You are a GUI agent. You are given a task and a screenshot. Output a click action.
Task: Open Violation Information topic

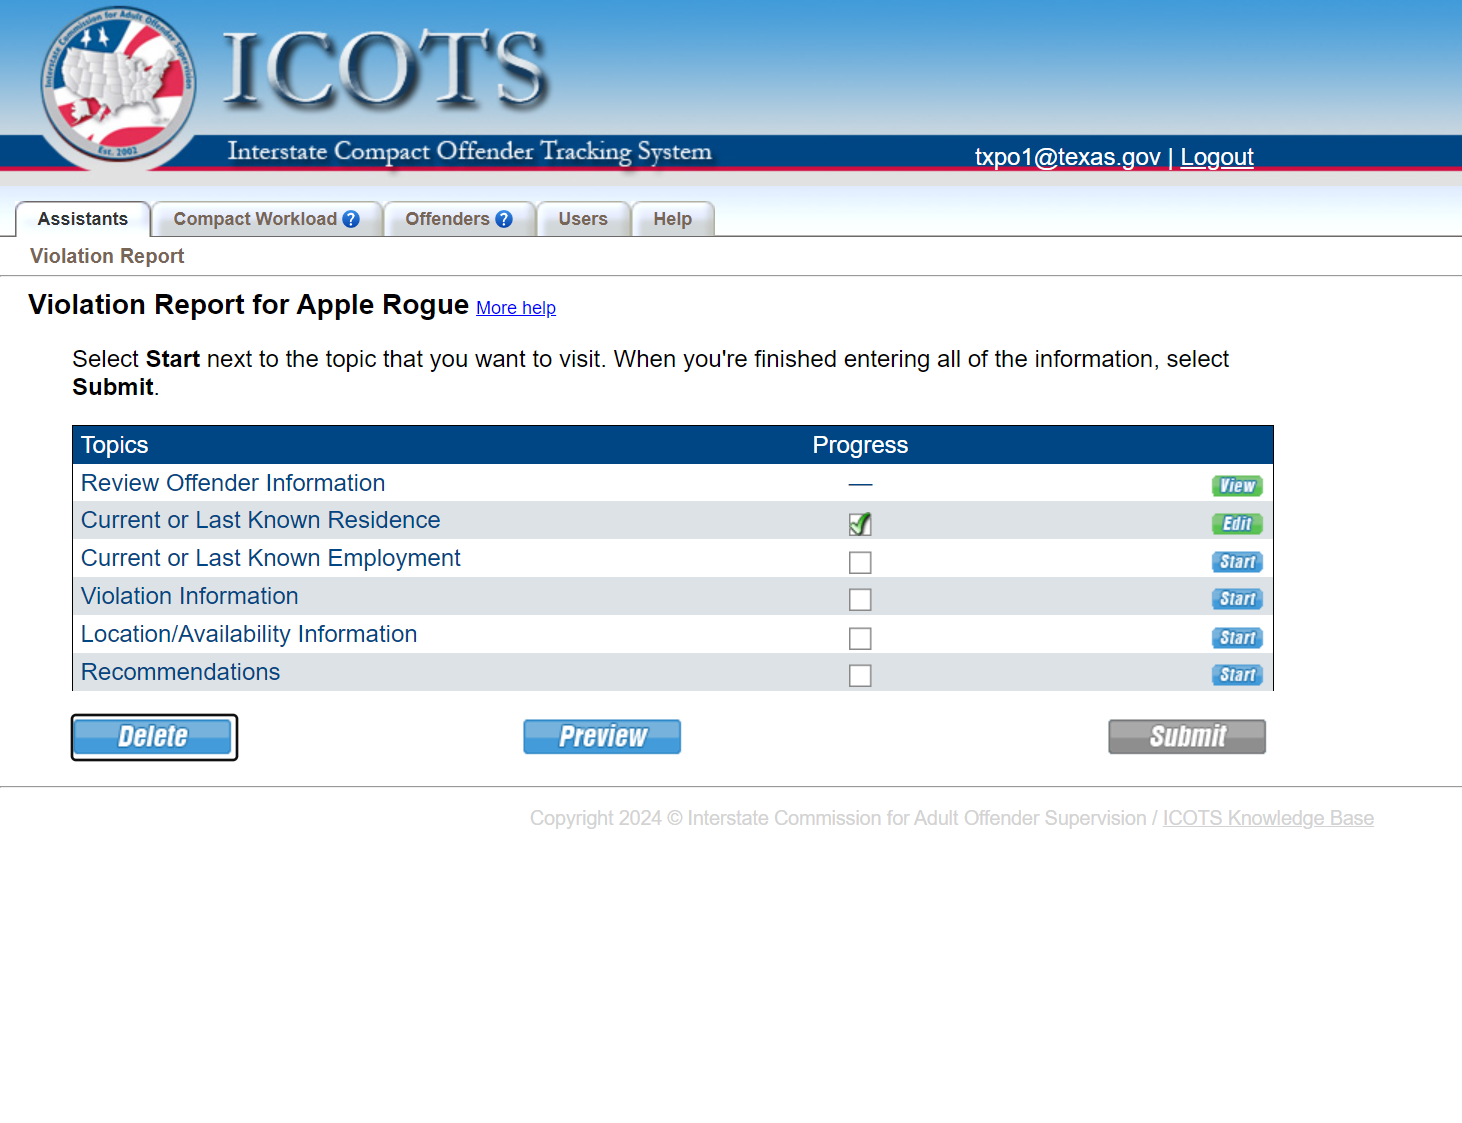190,596
